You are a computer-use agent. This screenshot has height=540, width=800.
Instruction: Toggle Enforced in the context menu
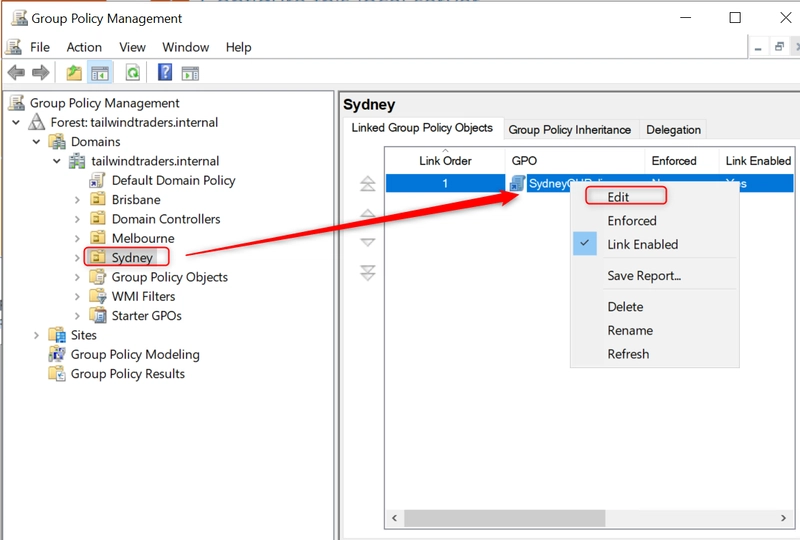[632, 220]
